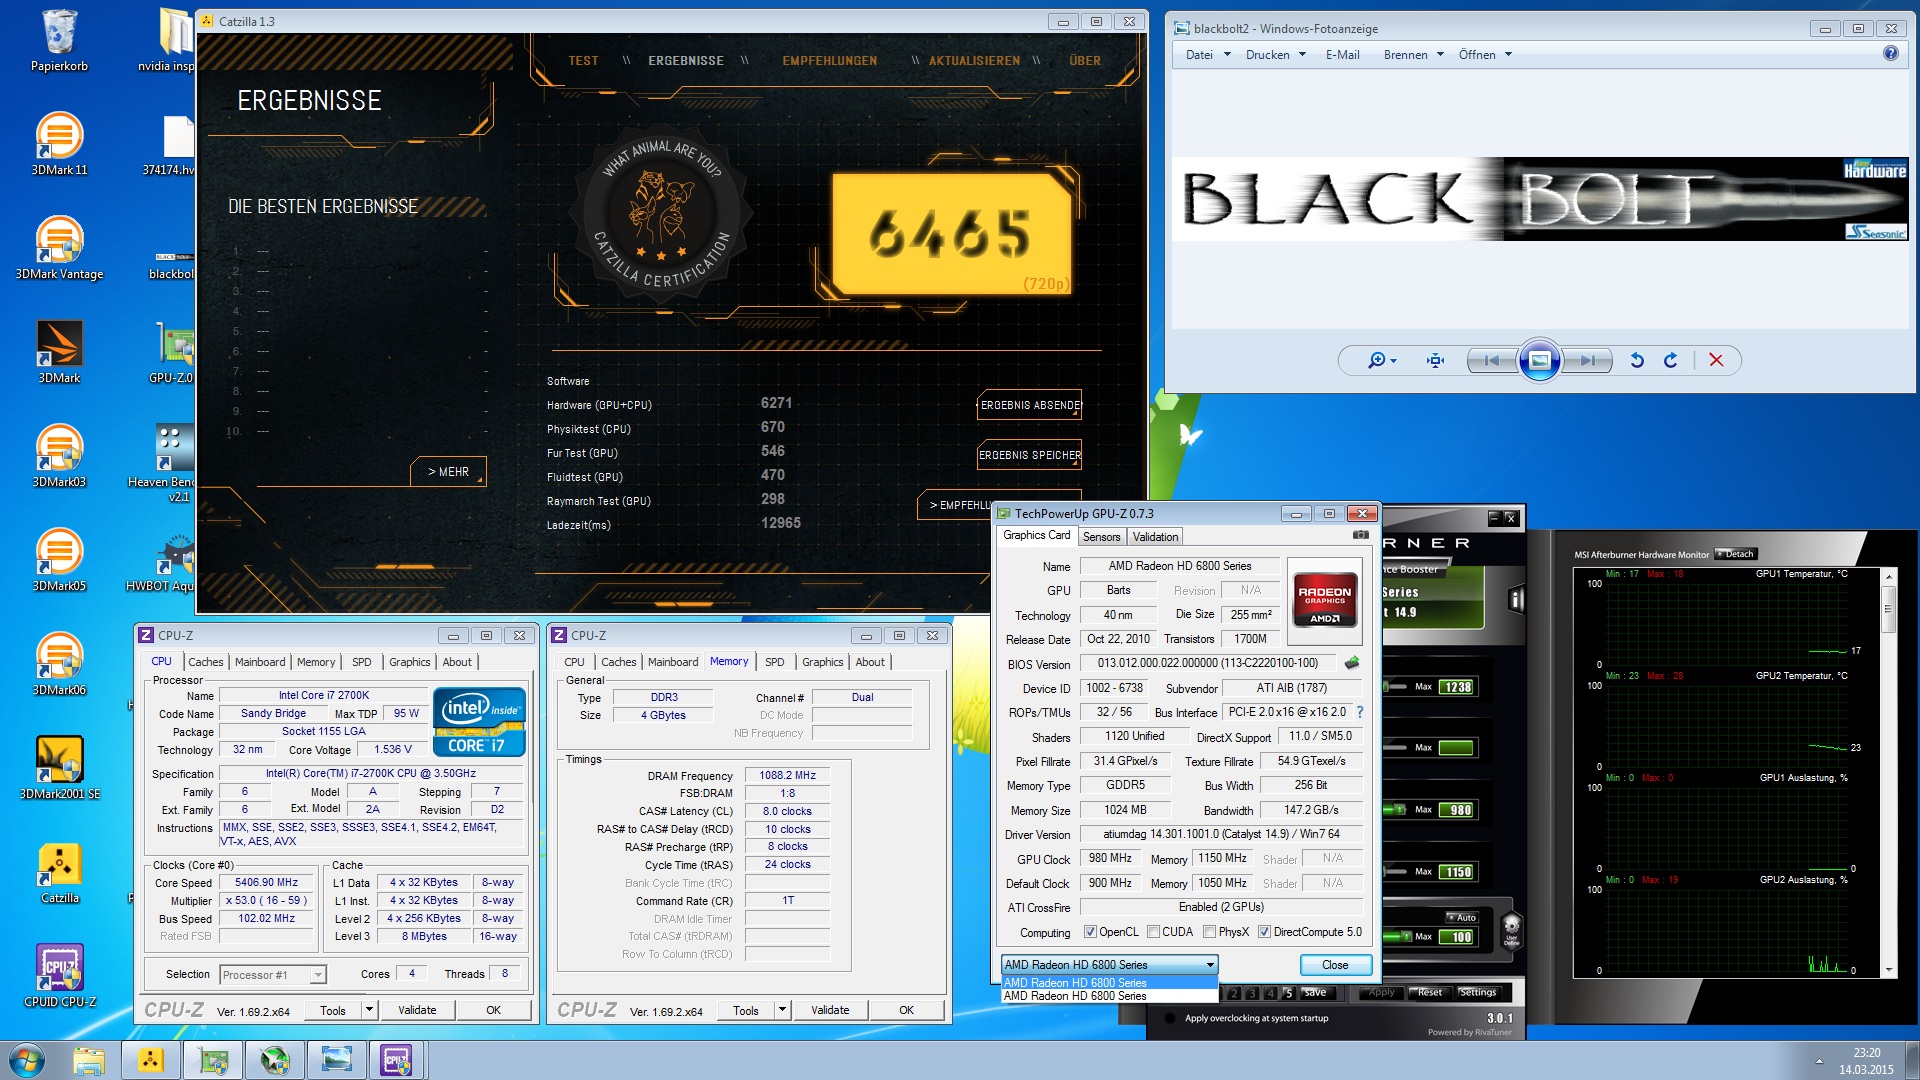Open GPU selection dropdown in GPU-Z

click(x=1109, y=965)
